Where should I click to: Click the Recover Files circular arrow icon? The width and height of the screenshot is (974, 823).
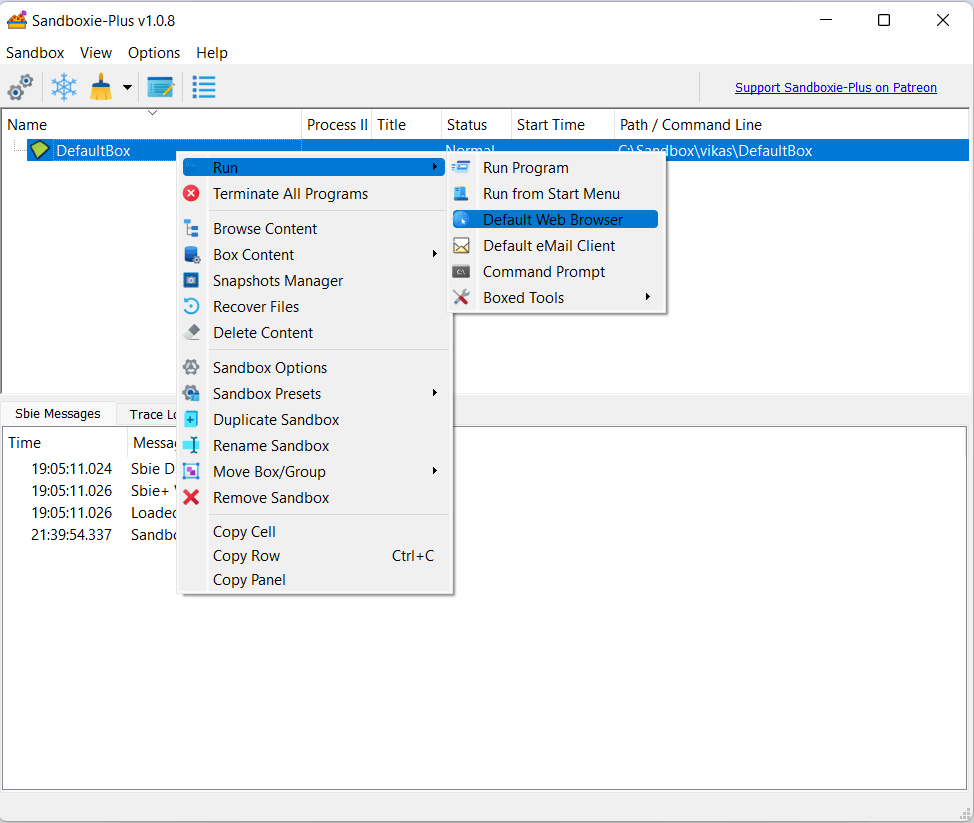pyautogui.click(x=191, y=306)
